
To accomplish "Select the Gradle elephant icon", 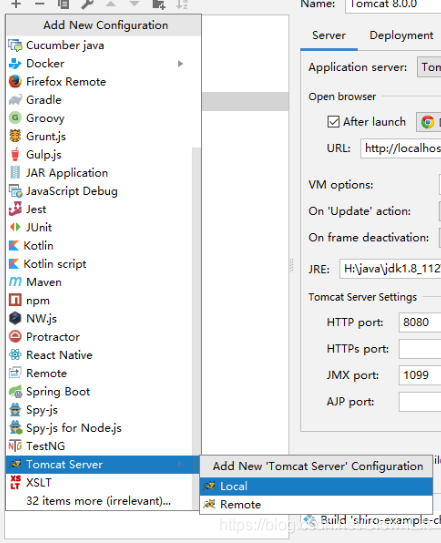I will pos(15,100).
